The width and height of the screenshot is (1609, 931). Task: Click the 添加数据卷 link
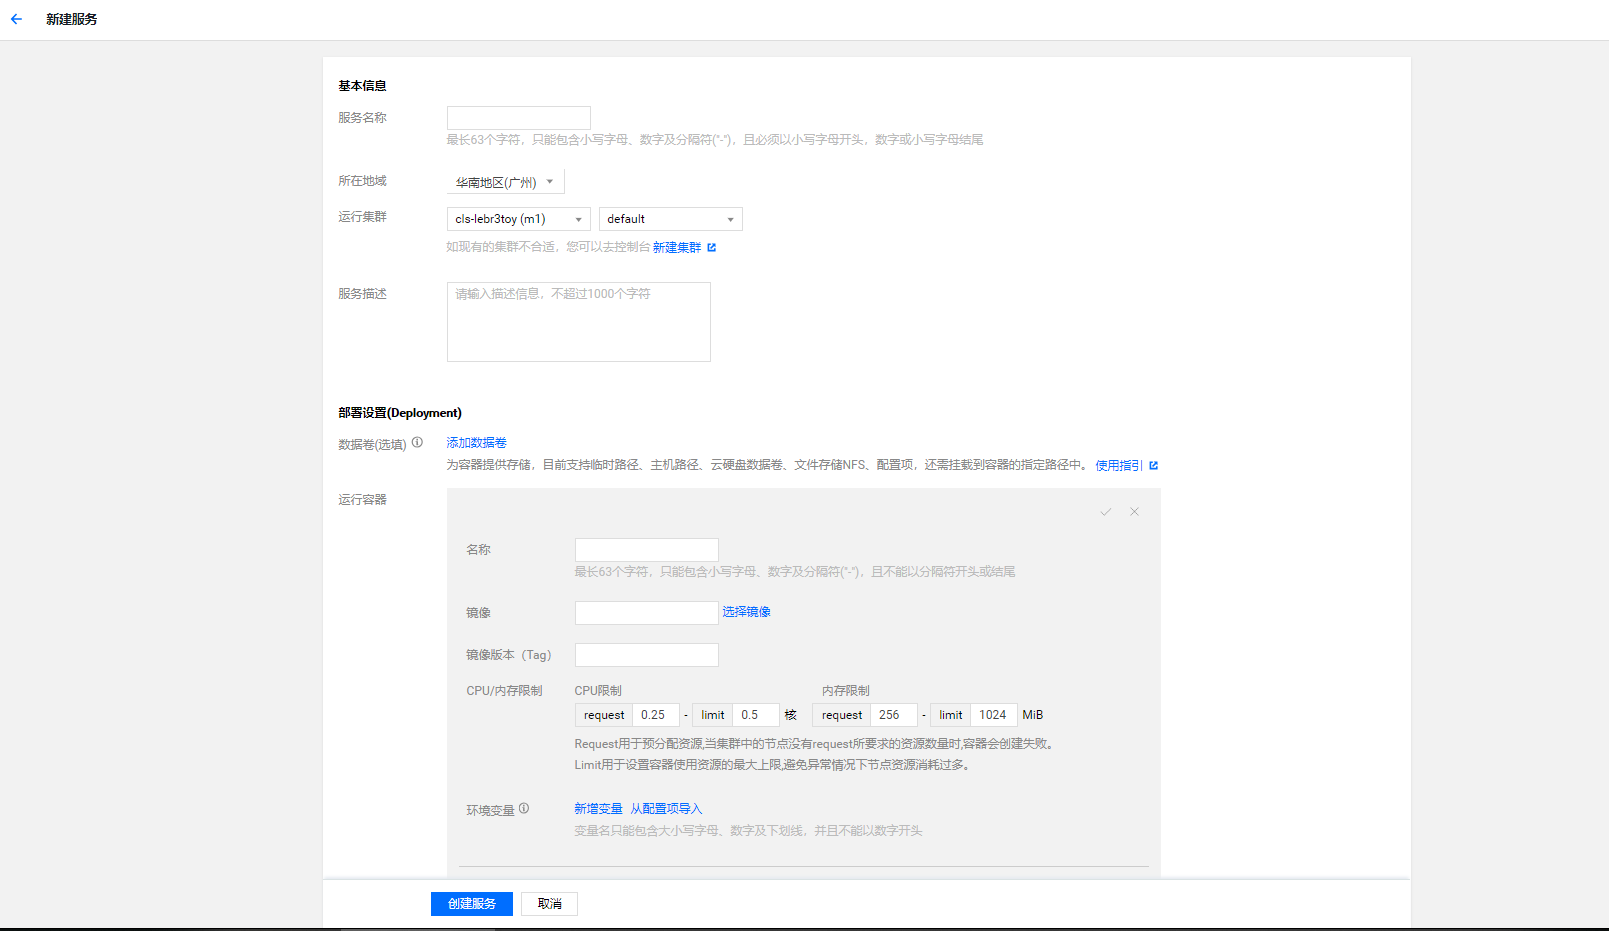pyautogui.click(x=477, y=443)
